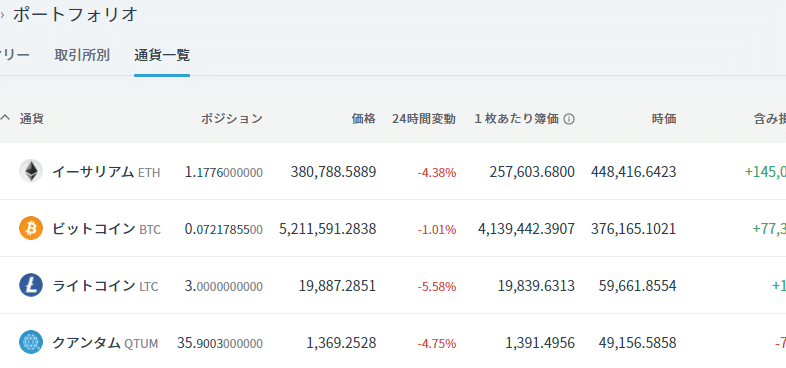Click the Litecoin blue logo icon
Image resolution: width=786 pixels, height=368 pixels.
point(31,286)
